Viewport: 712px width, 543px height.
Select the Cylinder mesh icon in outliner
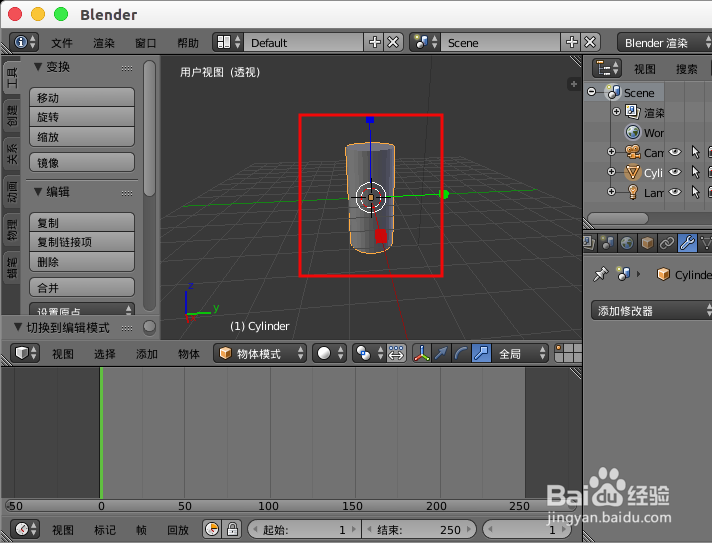coord(633,172)
